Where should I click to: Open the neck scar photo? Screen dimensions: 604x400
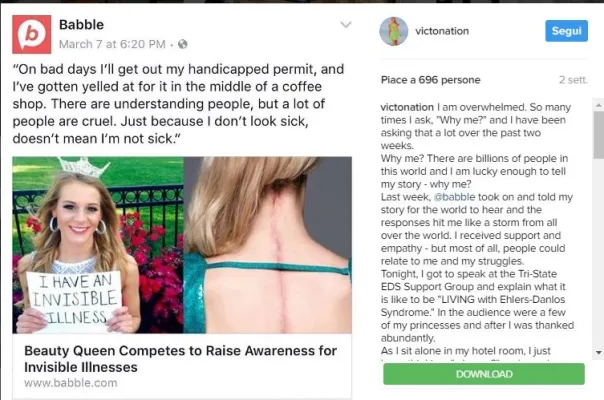click(x=268, y=245)
